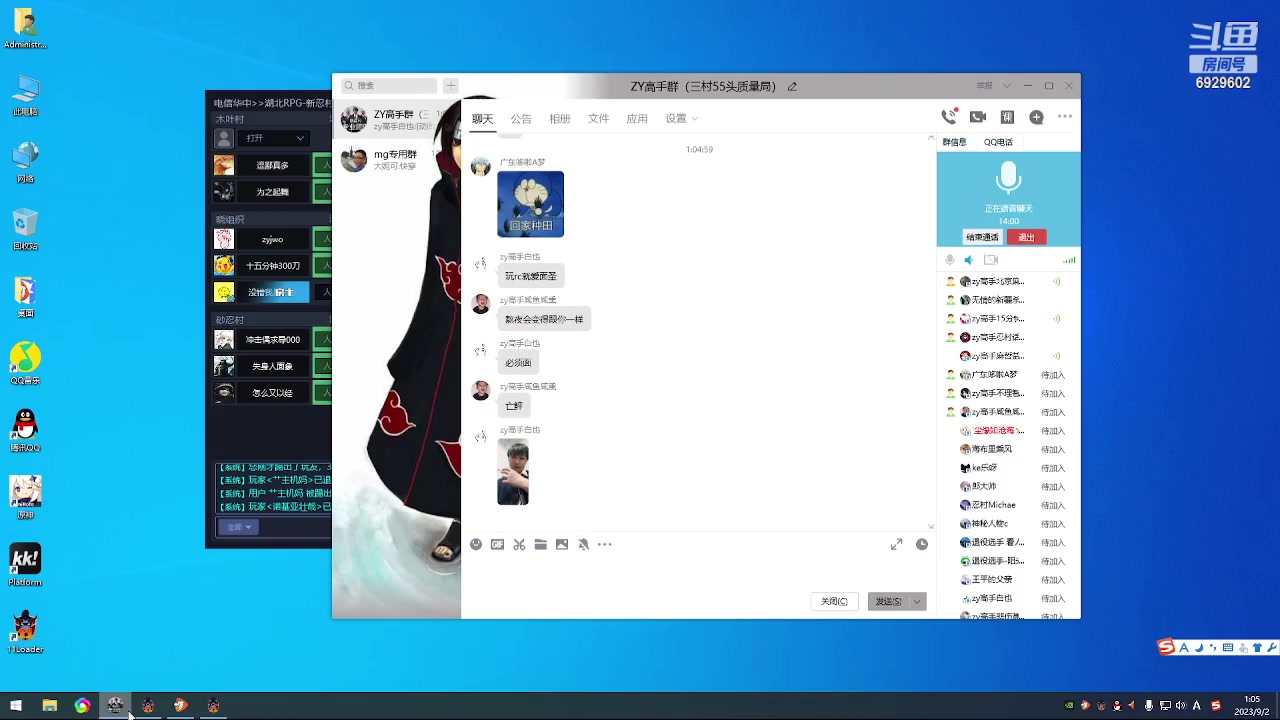1280x720 pixels.
Task: Select mg专用群 conversation in list
Action: click(397, 159)
